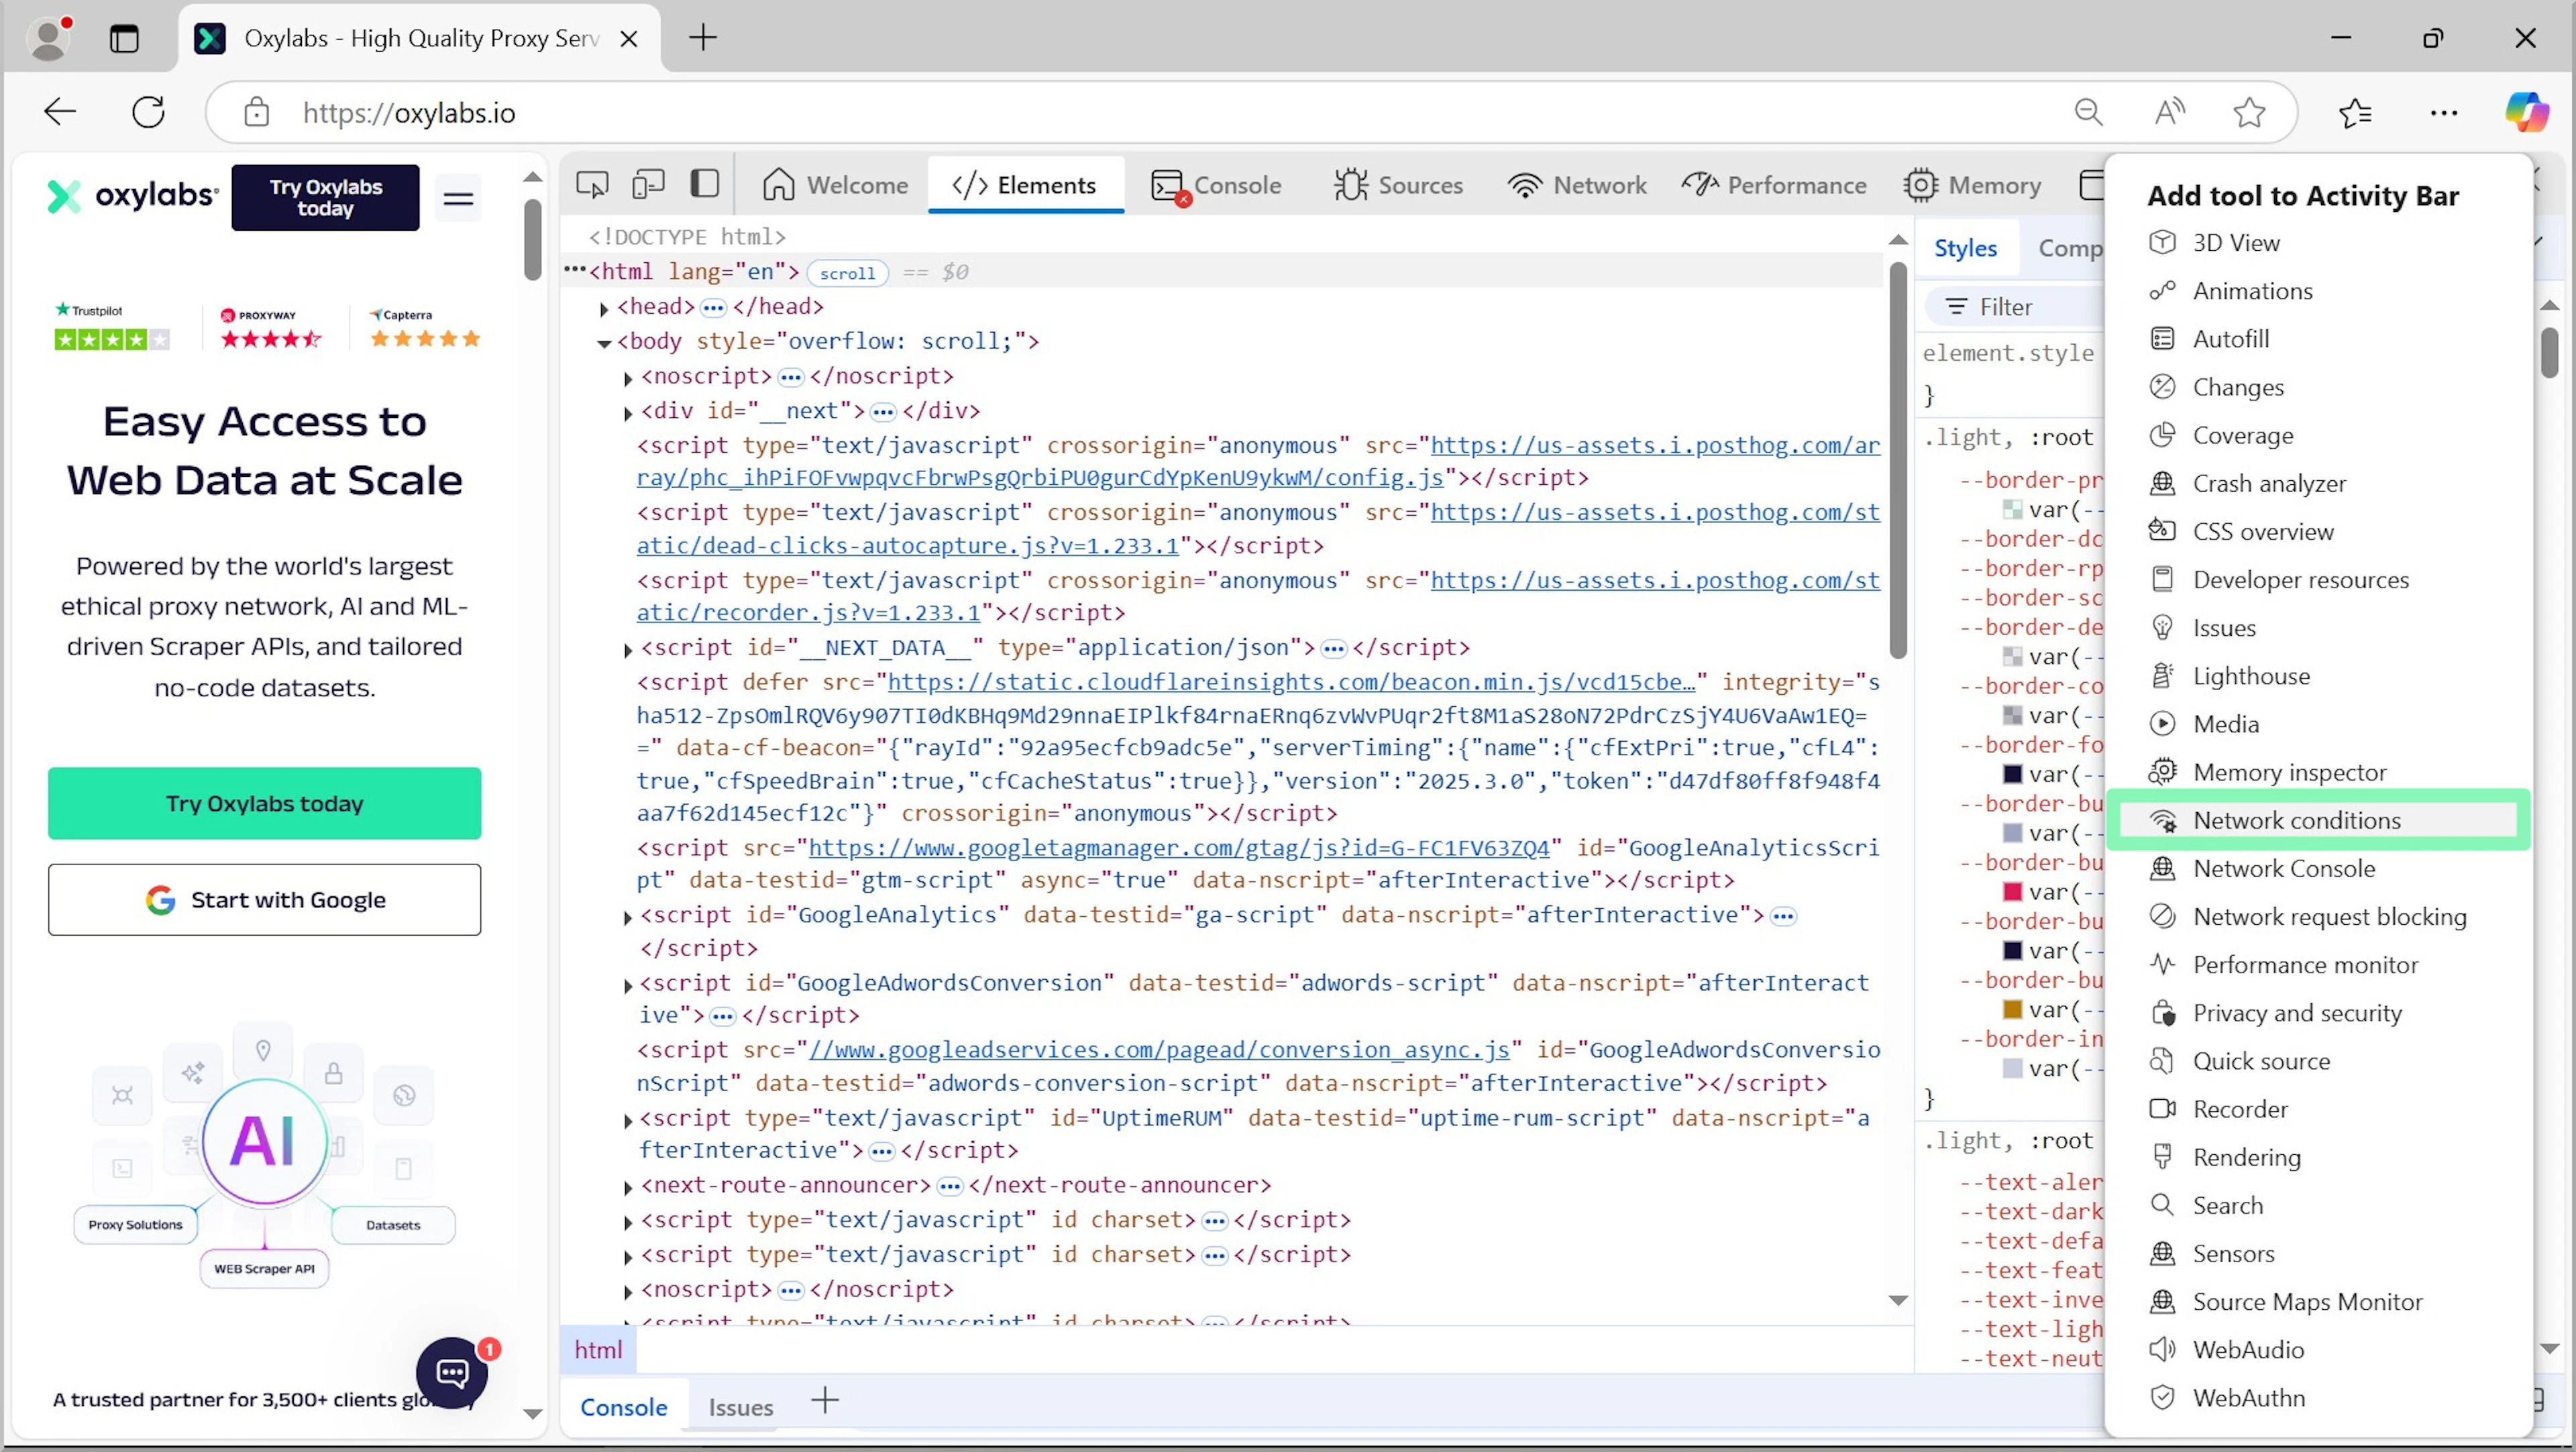The image size is (2576, 1452).
Task: Click the red border color swatch
Action: pos(2012,891)
